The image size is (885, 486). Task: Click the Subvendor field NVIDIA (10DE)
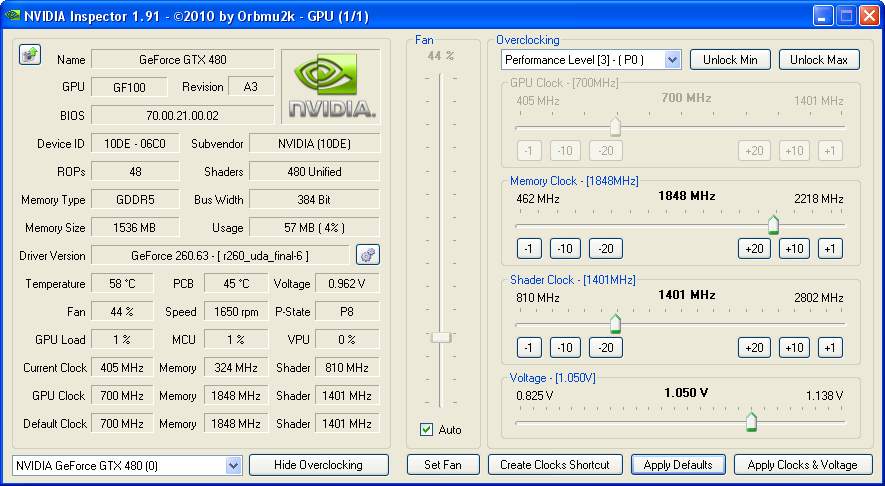point(314,143)
